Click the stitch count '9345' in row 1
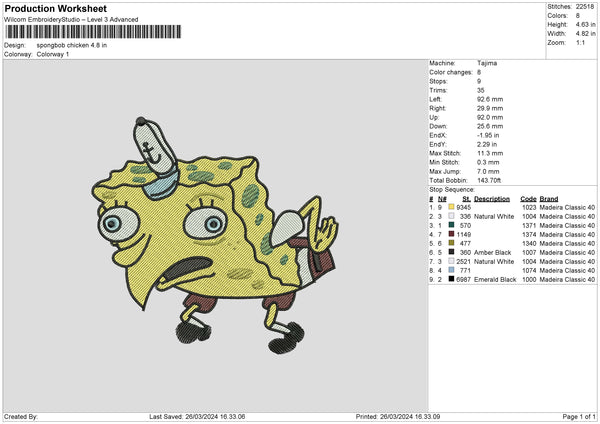The height and width of the screenshot is (424, 600). pos(463,207)
